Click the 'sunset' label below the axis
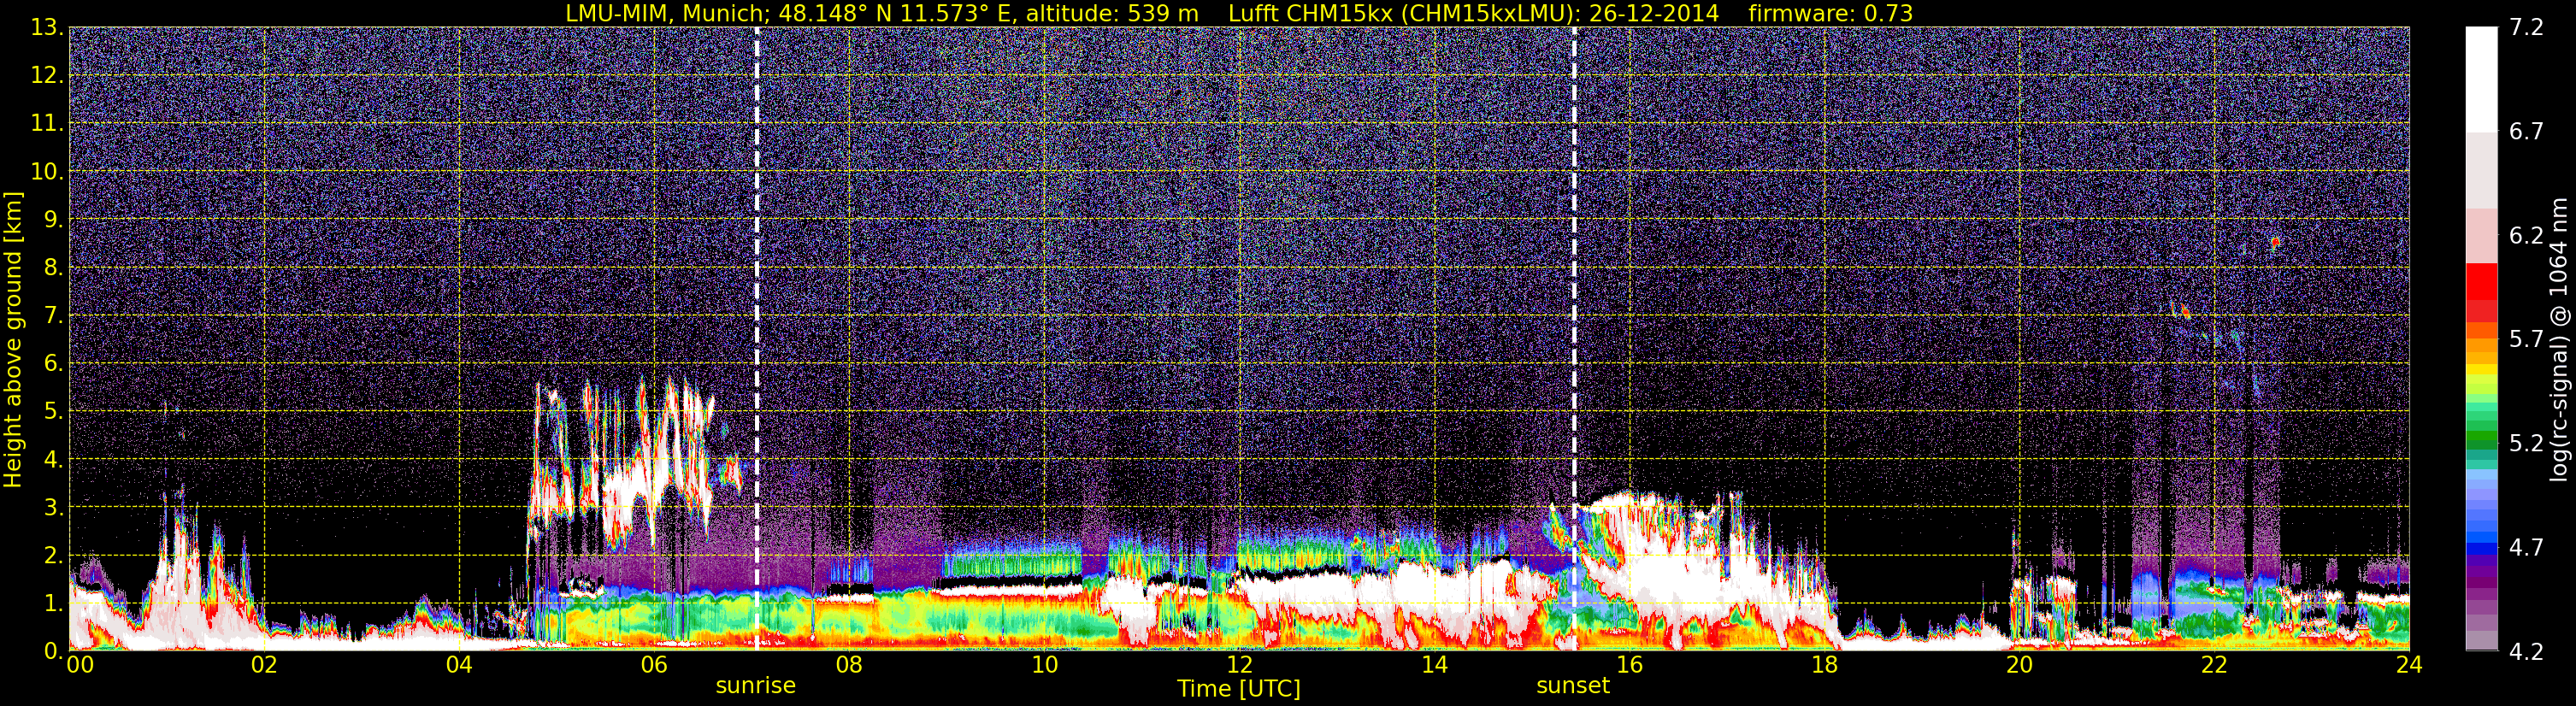This screenshot has width=2576, height=706. 1572,686
